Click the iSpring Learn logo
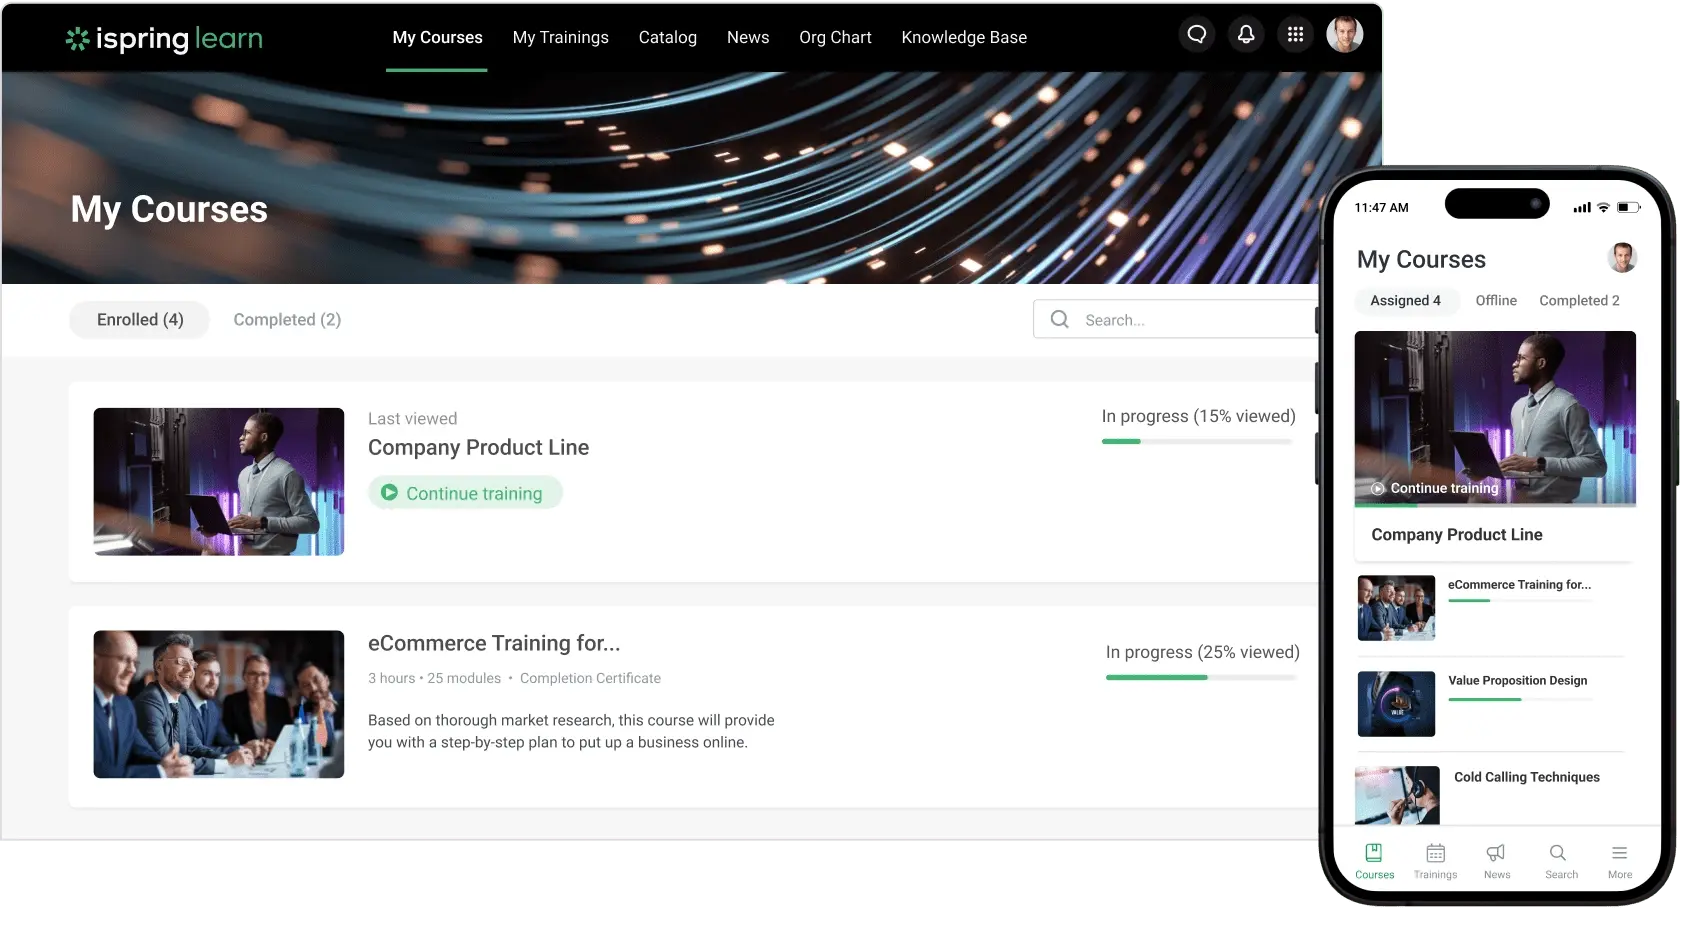Image resolution: width=1692 pixels, height=927 pixels. click(x=164, y=38)
